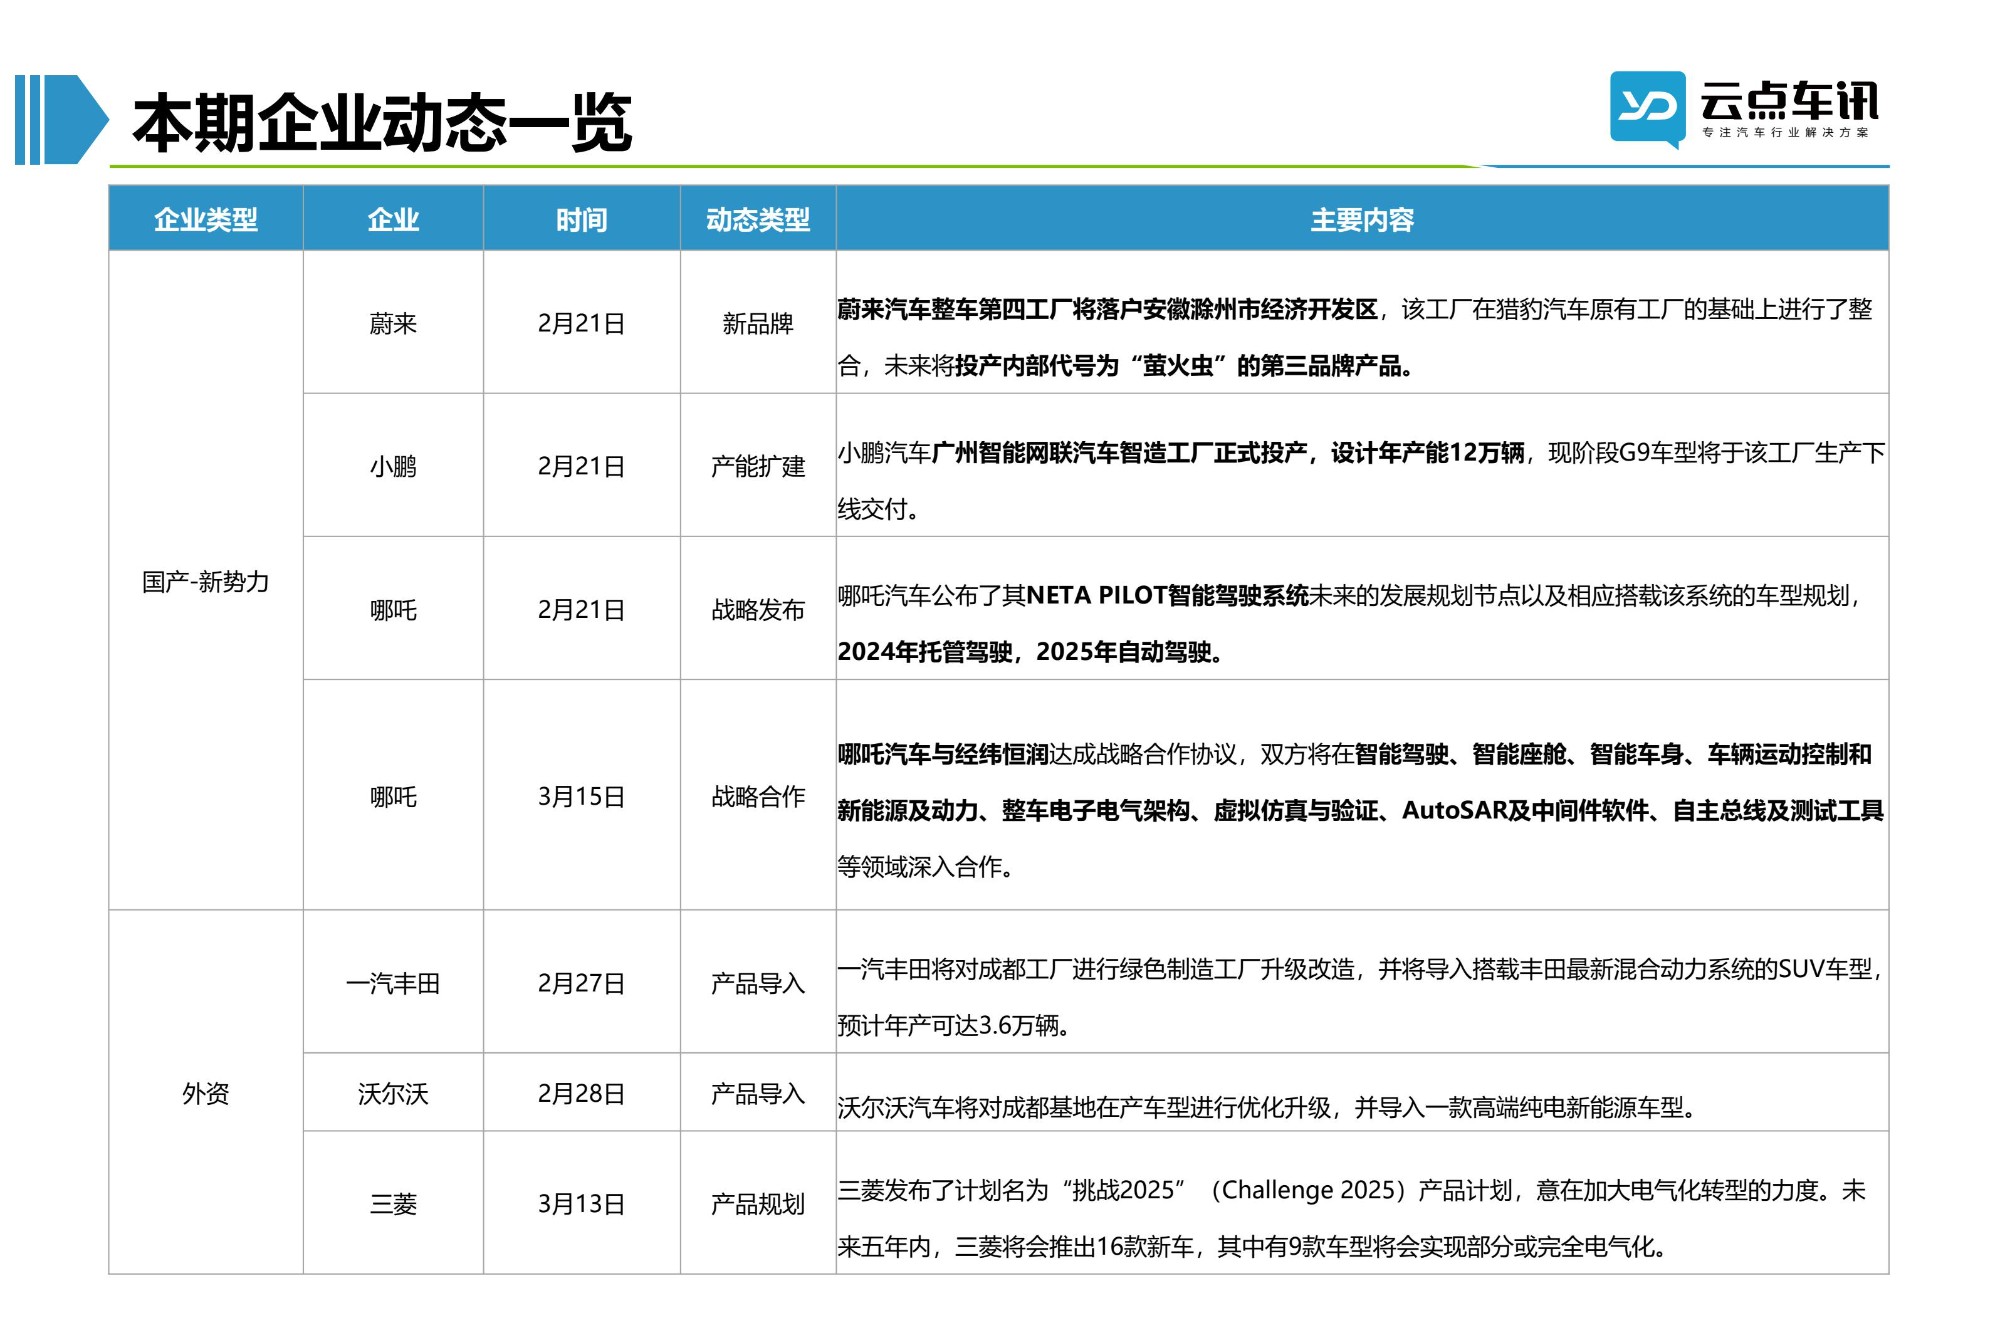2000x1333 pixels.
Task: Click the 哪吒汽车与经纬恒润 content line
Action: tap(1354, 753)
